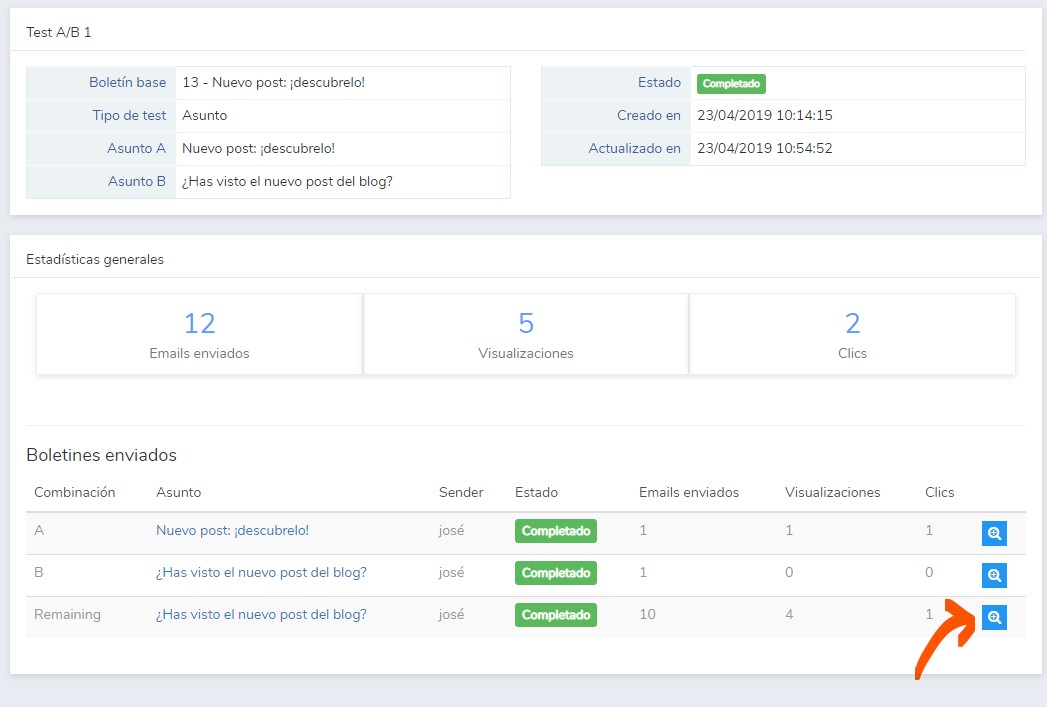Select the 5 Visualizaciones card
The image size is (1047, 707).
tap(526, 334)
